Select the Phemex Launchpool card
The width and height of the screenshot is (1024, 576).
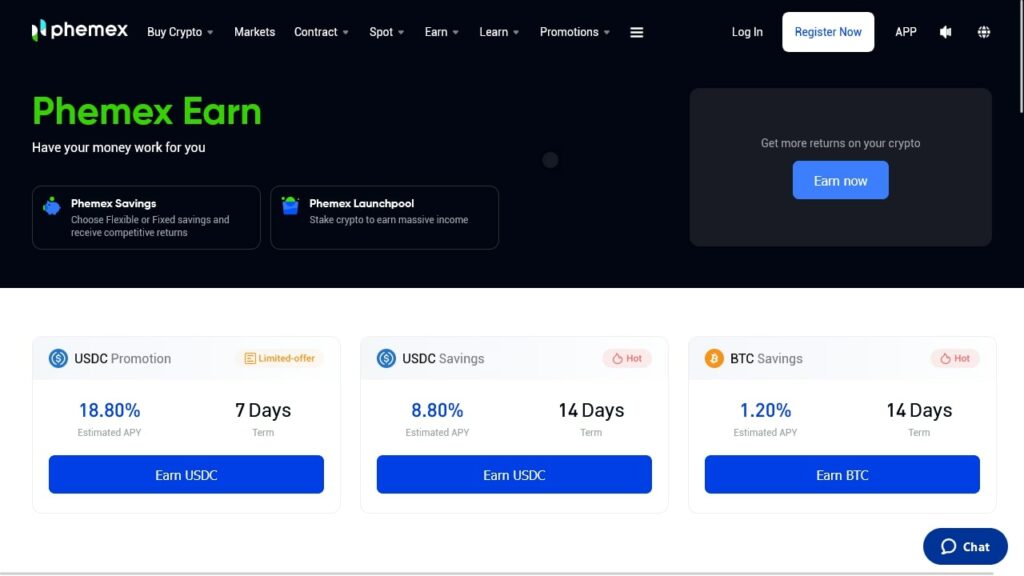385,217
